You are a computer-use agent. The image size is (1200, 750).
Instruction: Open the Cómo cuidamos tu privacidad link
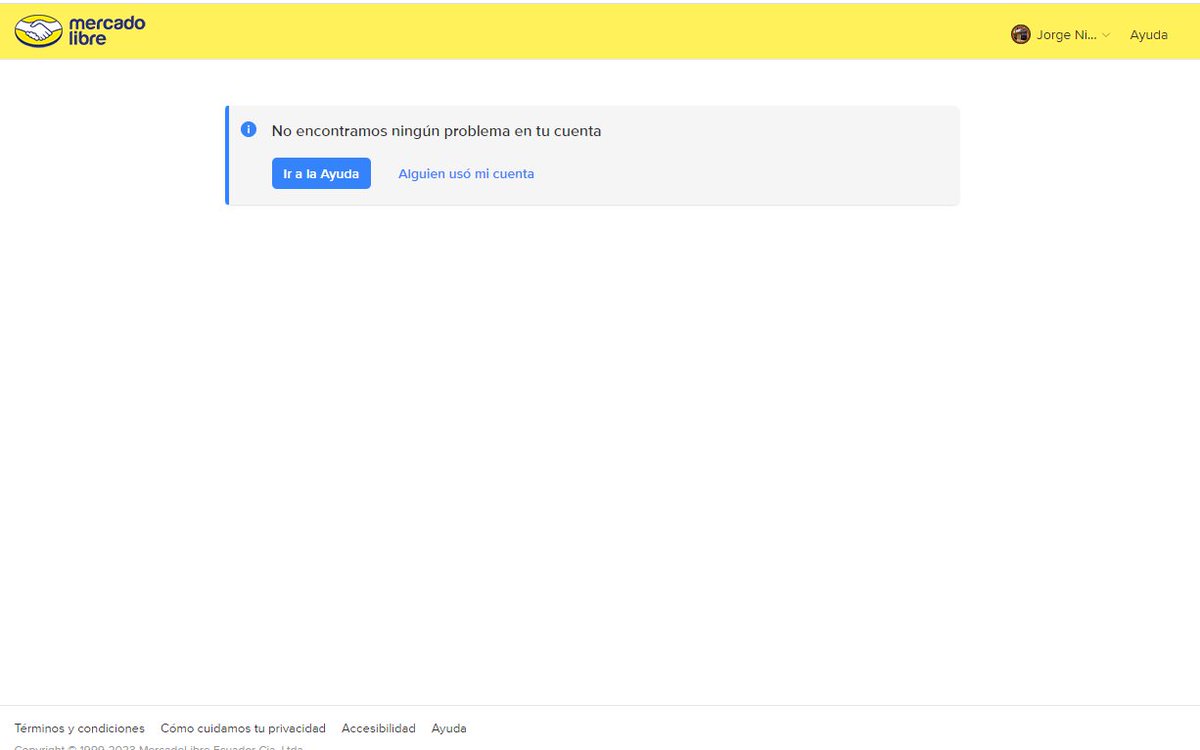point(243,728)
